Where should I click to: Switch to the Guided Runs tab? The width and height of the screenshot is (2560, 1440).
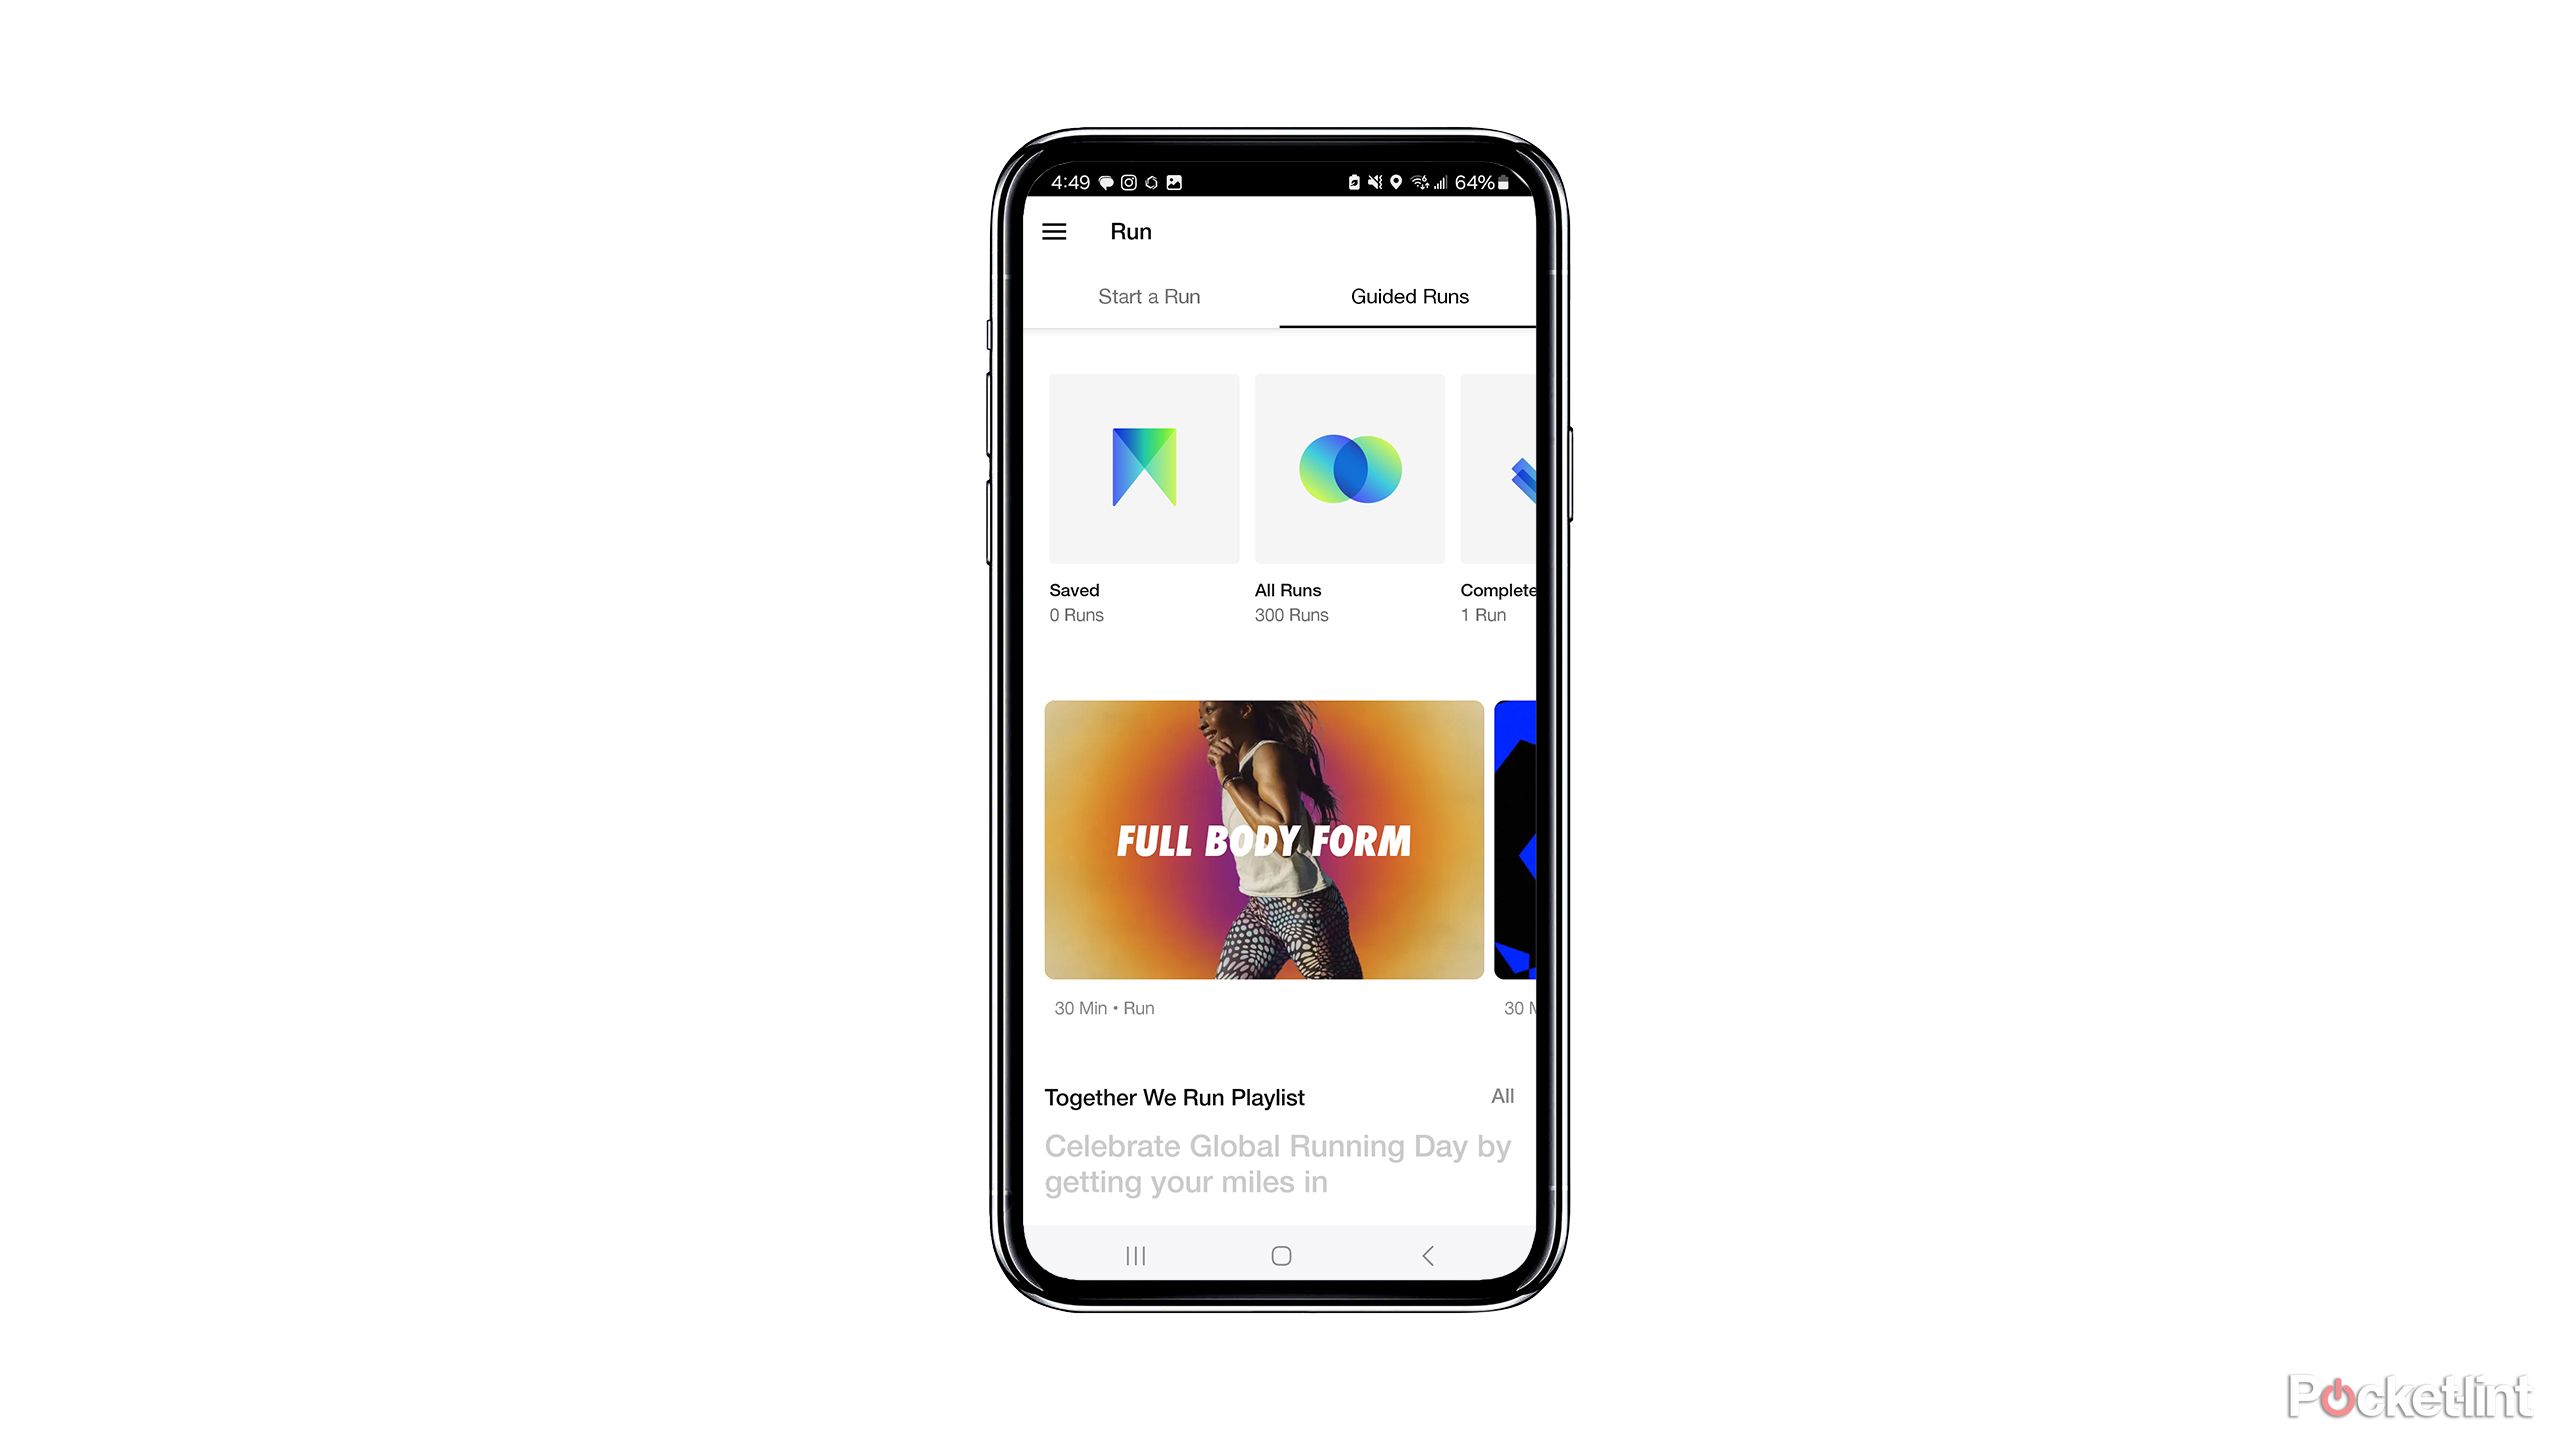tap(1410, 295)
